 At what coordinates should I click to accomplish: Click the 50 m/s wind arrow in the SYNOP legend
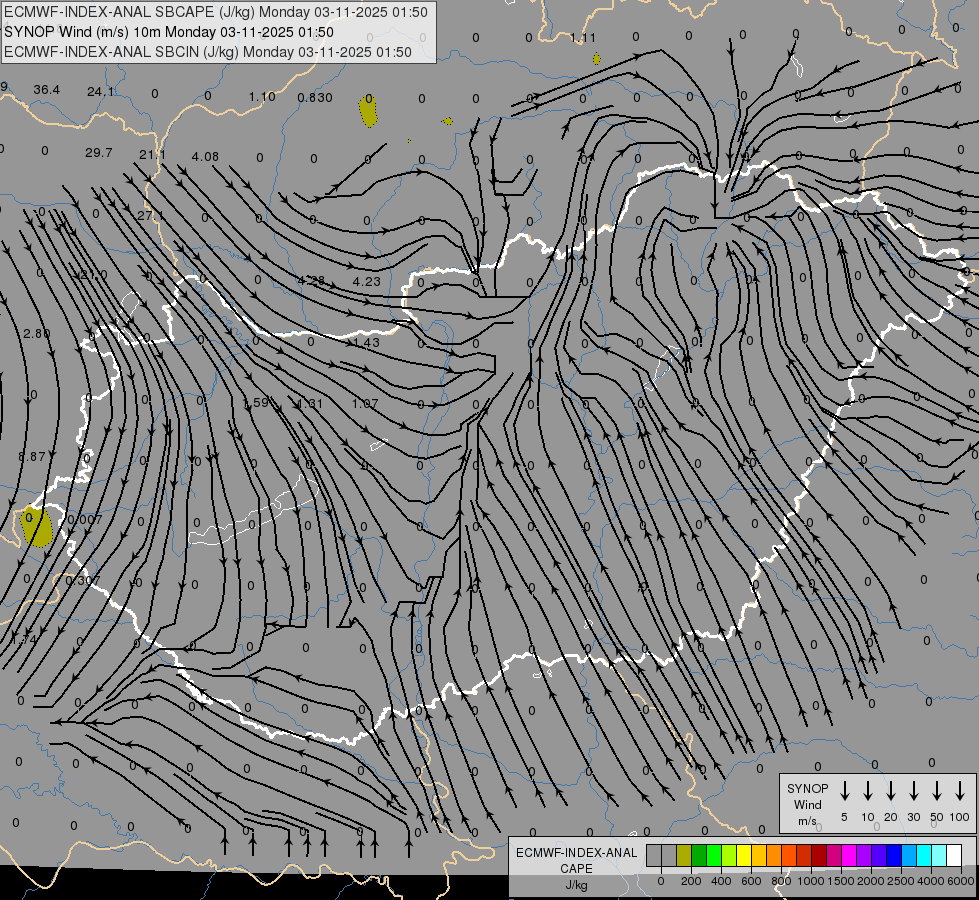tap(937, 791)
